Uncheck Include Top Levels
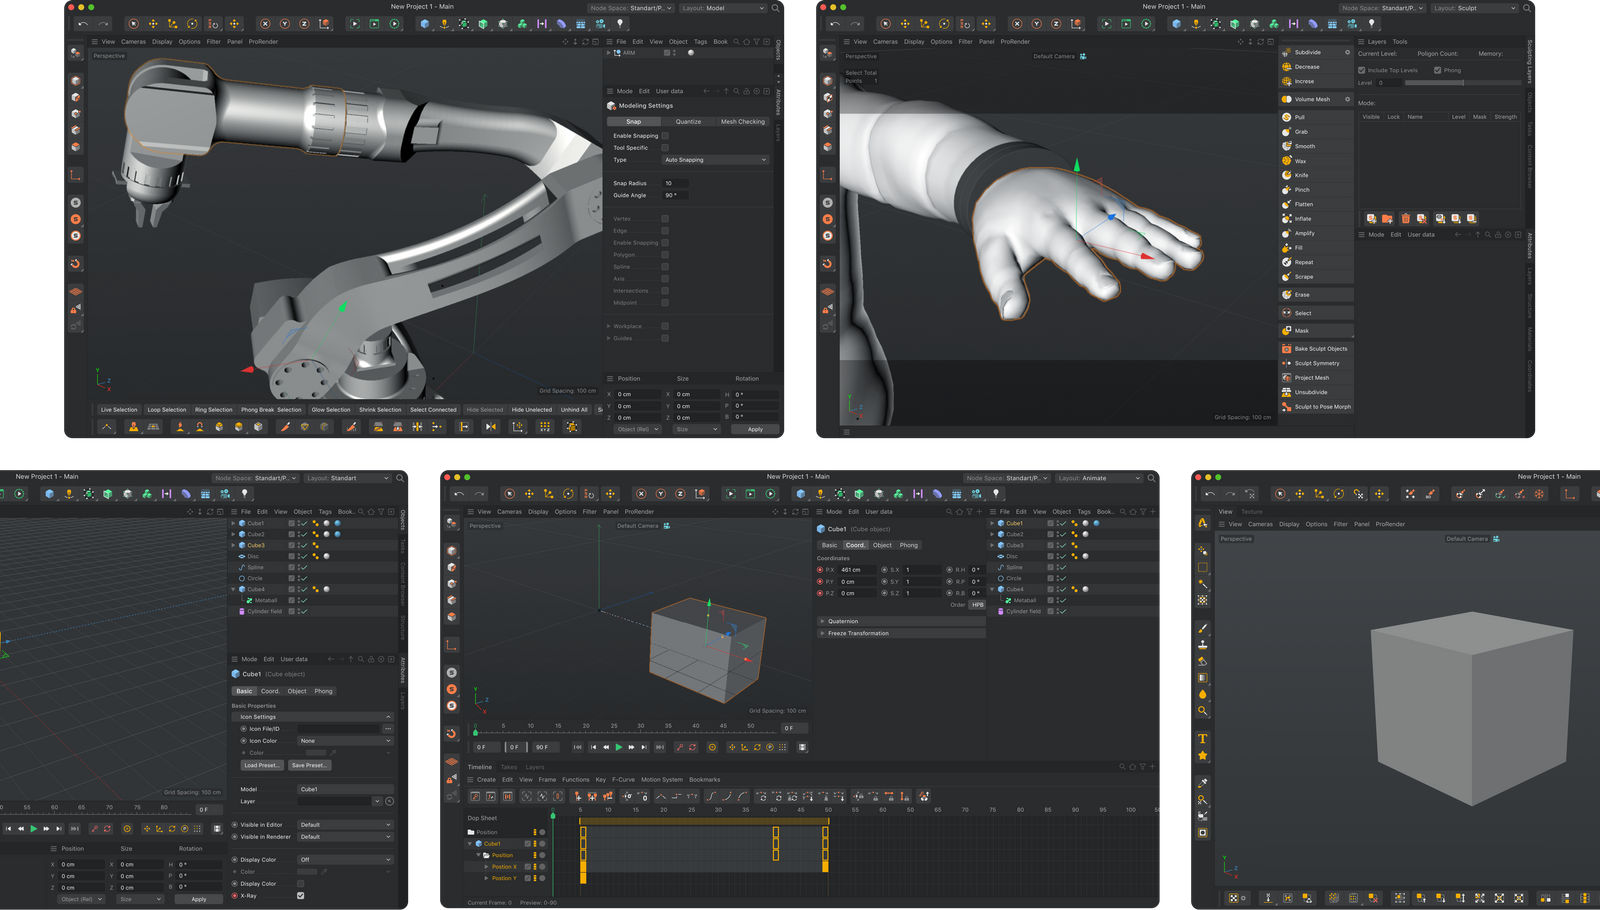 coord(1362,70)
